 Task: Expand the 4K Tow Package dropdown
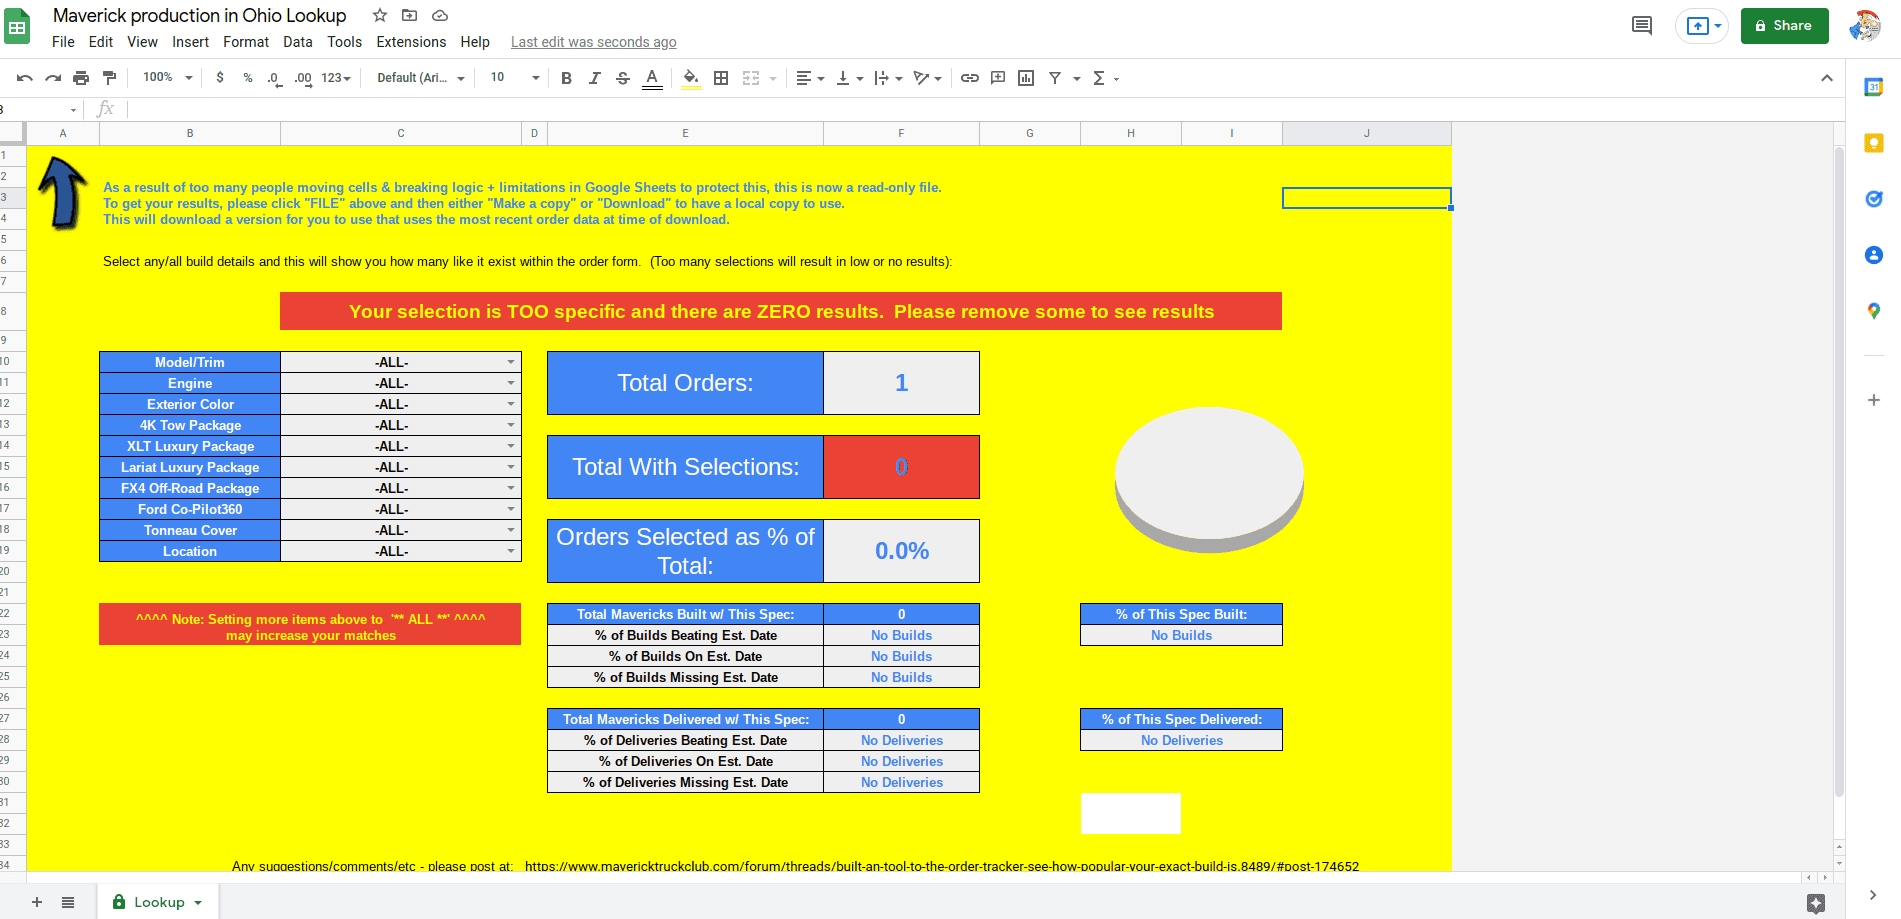point(511,425)
